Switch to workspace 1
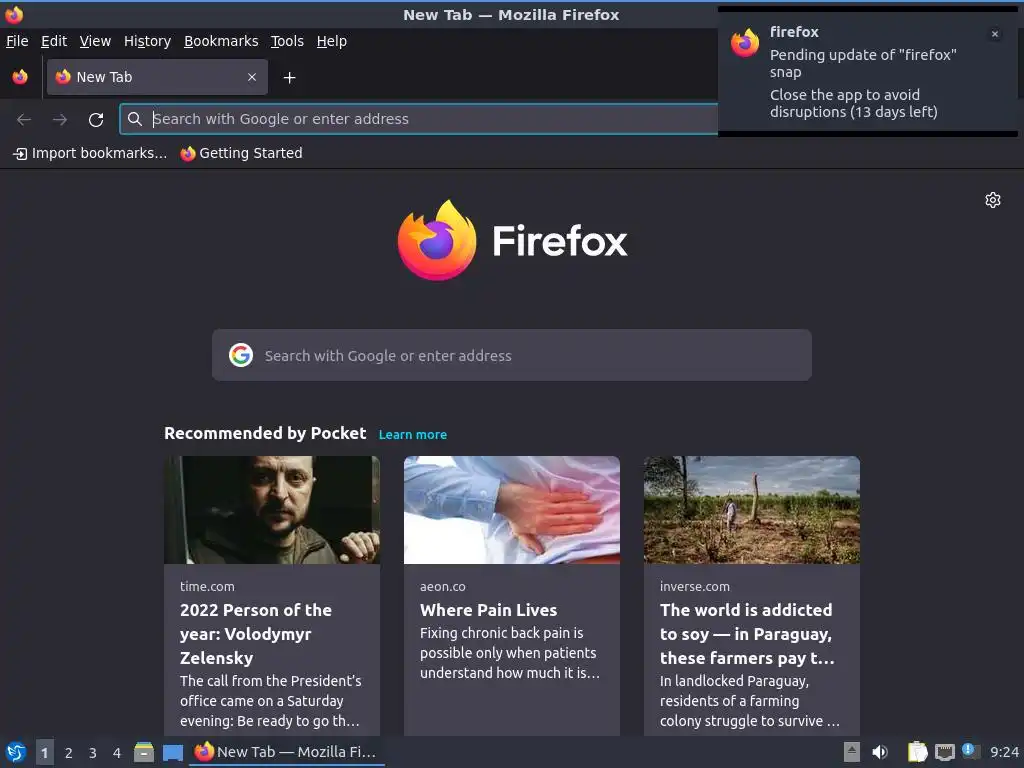The image size is (1024, 768). [x=44, y=753]
